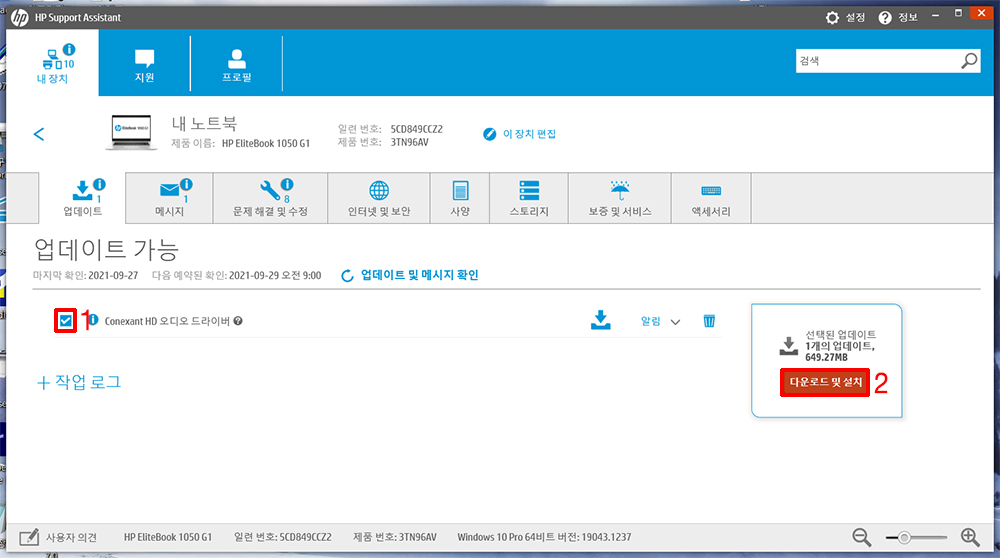Click the zoom out magnifier icon
Viewport: 1000px width, 558px height.
point(862,538)
